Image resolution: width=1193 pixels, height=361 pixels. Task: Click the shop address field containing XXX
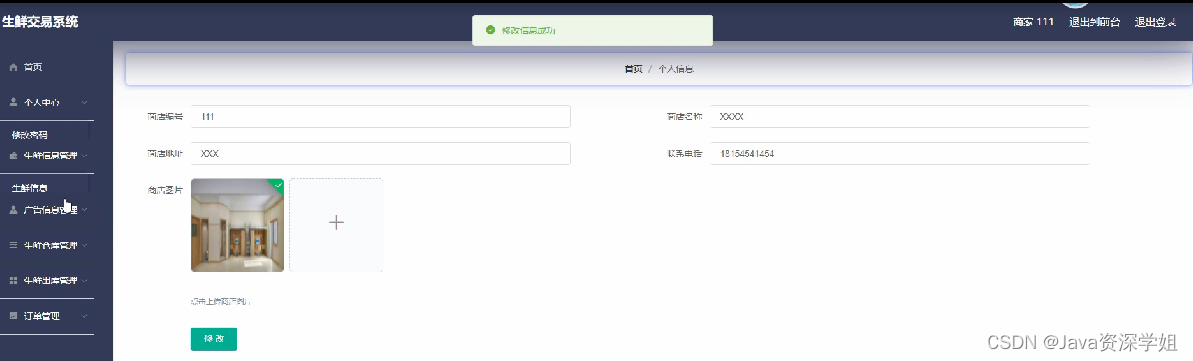(380, 153)
